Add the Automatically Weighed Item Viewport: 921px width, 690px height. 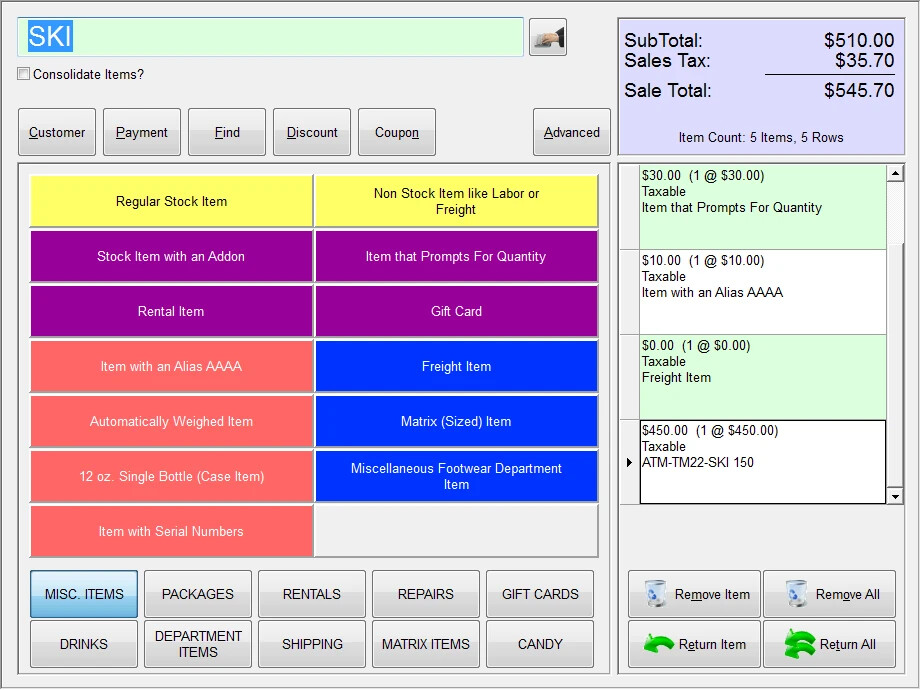pos(172,421)
